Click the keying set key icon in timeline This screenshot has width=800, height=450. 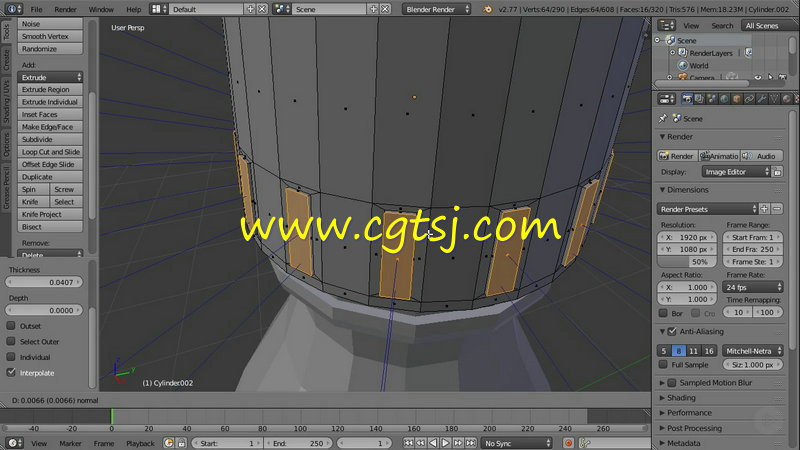[585, 443]
